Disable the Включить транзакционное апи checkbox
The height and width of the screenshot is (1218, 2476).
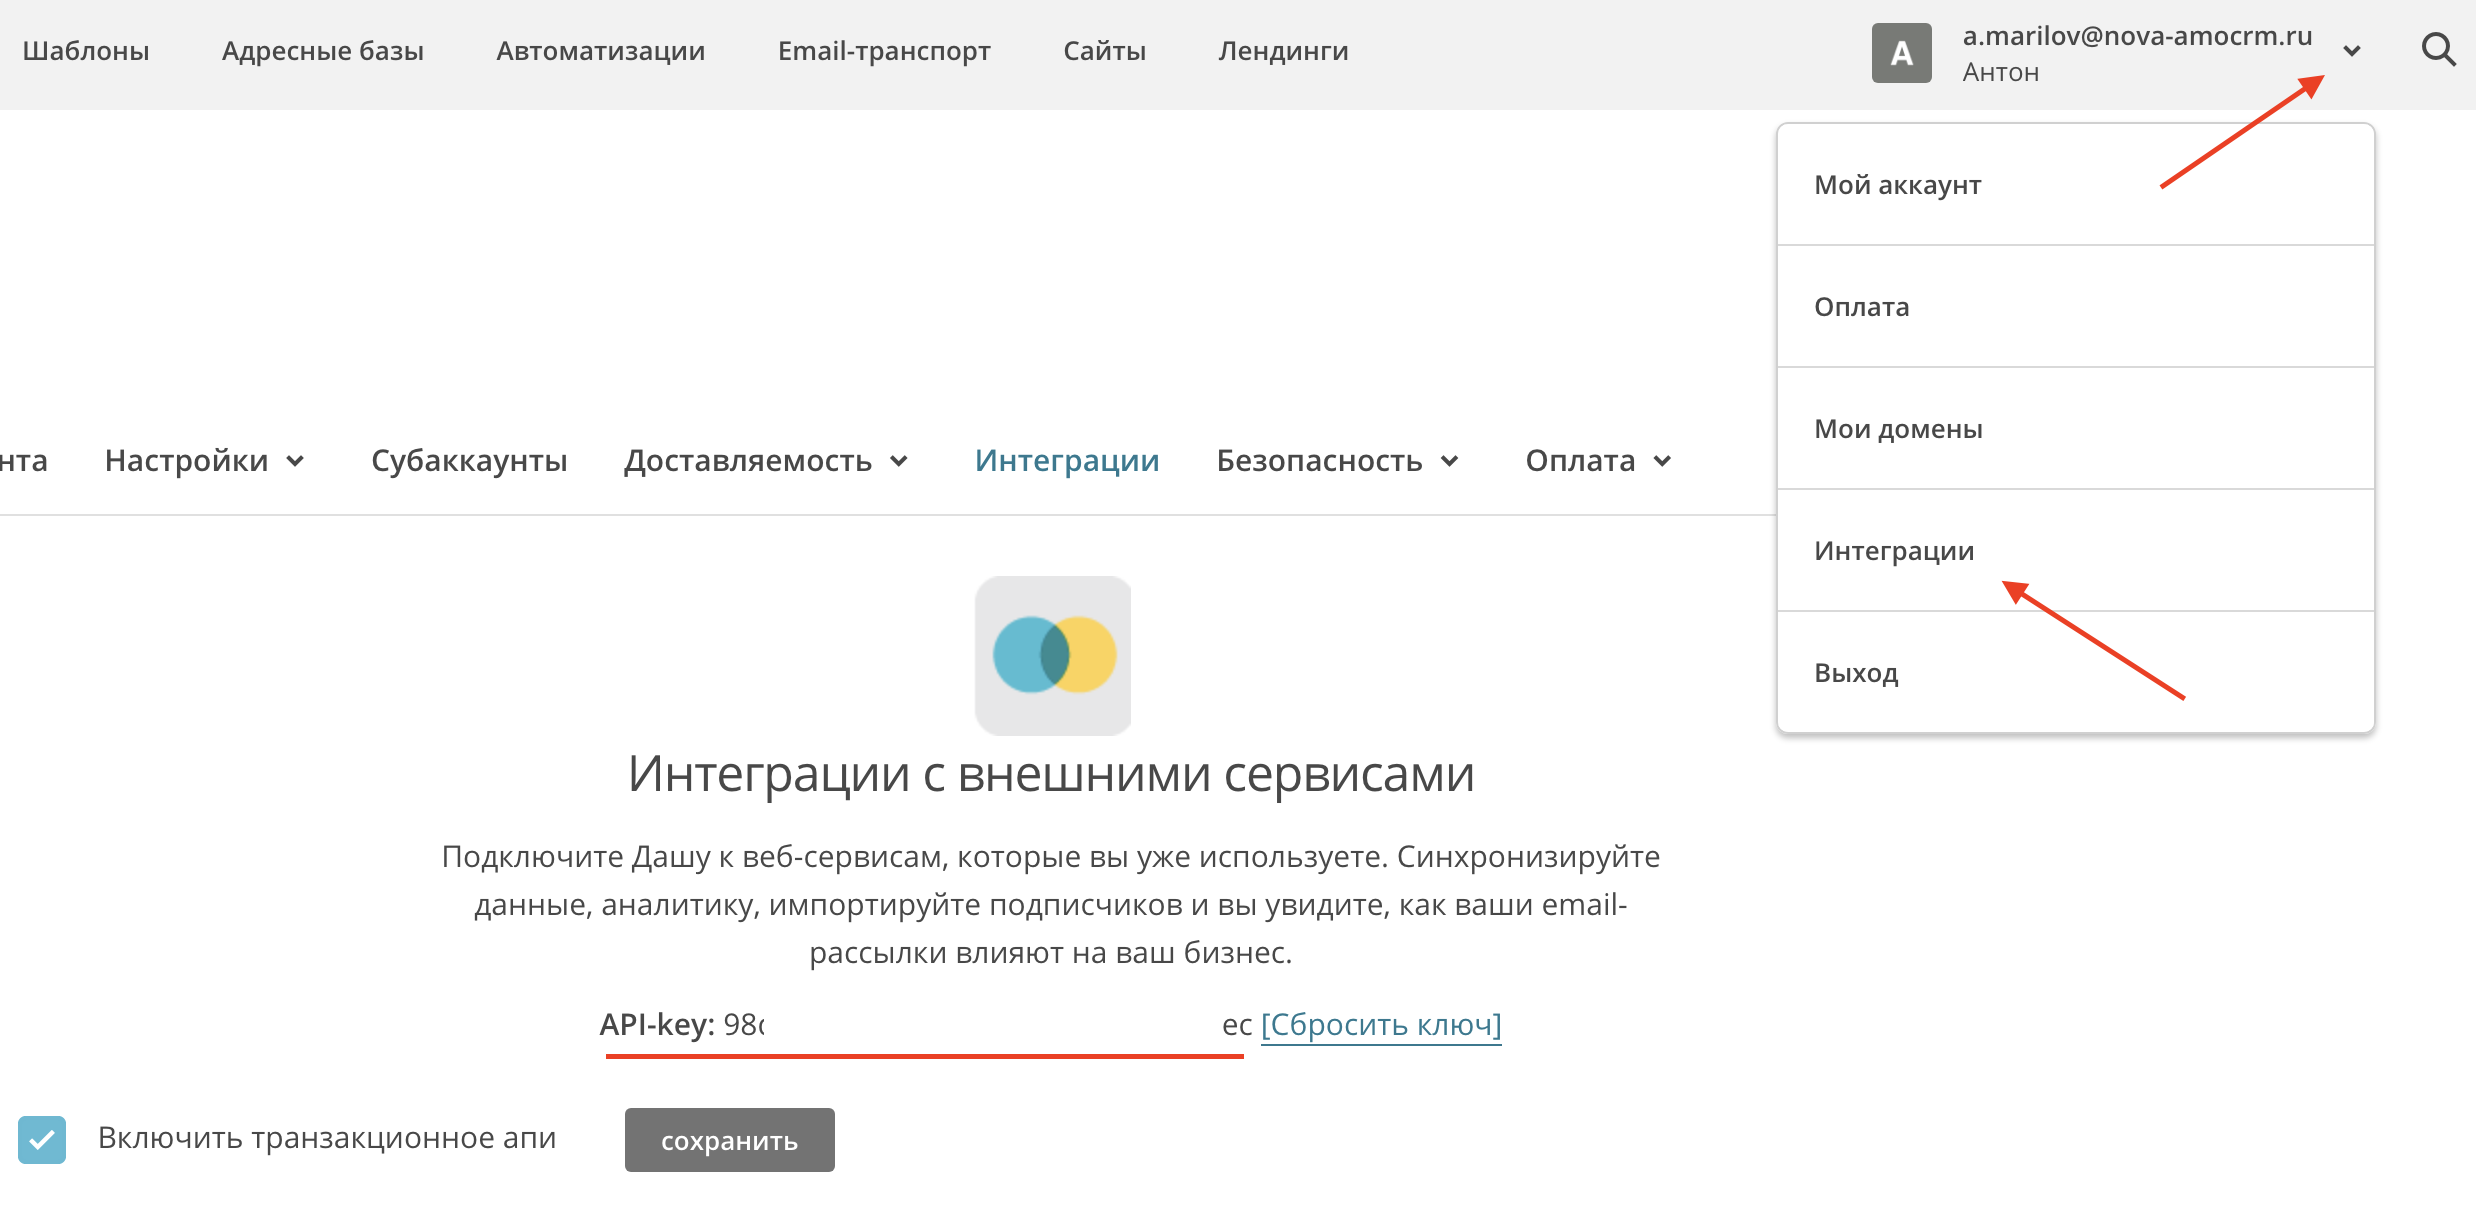coord(41,1137)
